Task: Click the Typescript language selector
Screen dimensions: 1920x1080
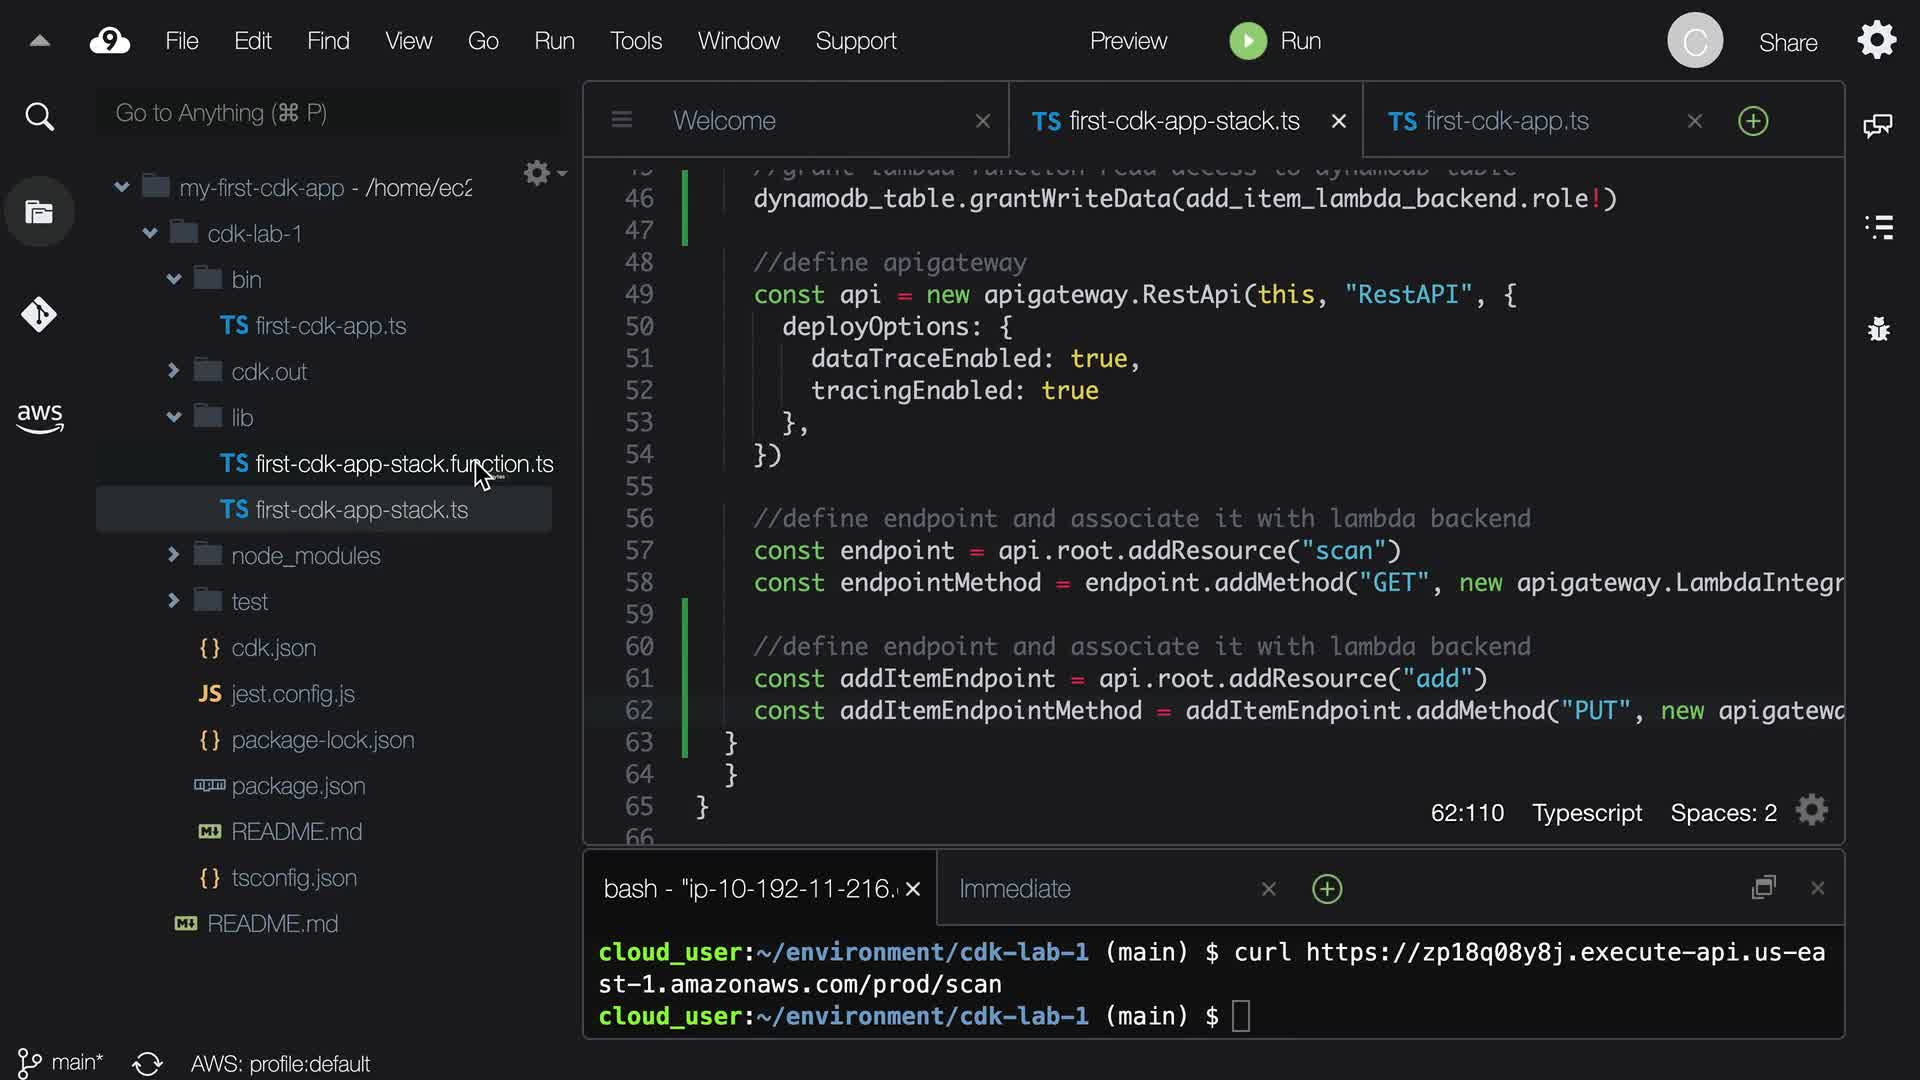Action: 1587,813
